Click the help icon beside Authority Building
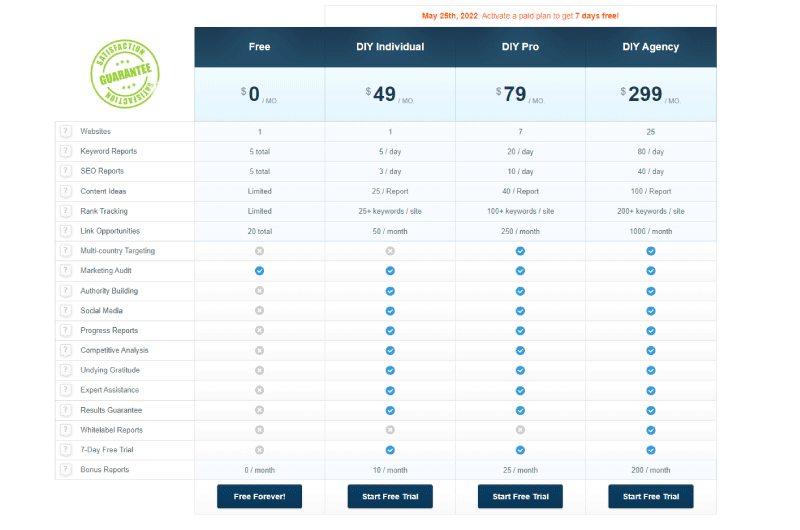 pyautogui.click(x=65, y=291)
